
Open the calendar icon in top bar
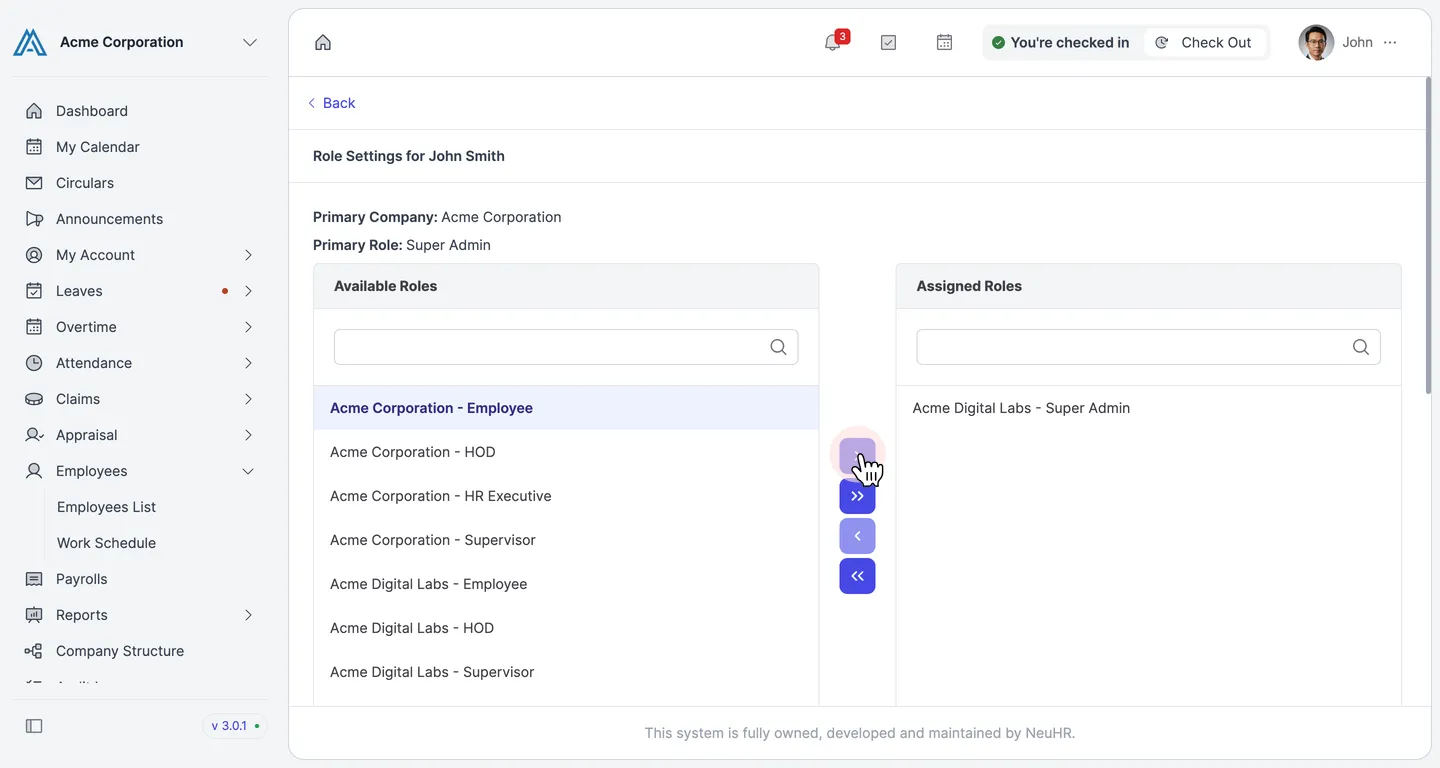(944, 42)
